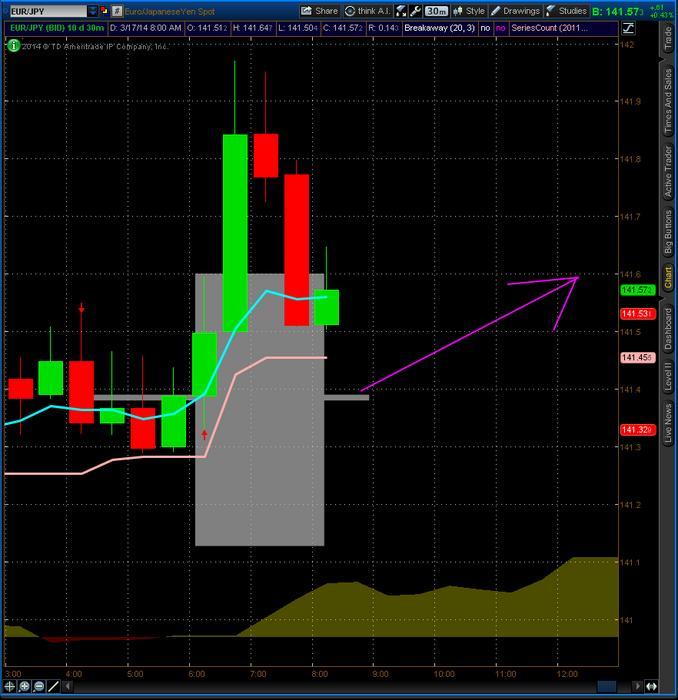Open the Dashboard sidebar tab
The height and width of the screenshot is (700, 678).
click(668, 329)
